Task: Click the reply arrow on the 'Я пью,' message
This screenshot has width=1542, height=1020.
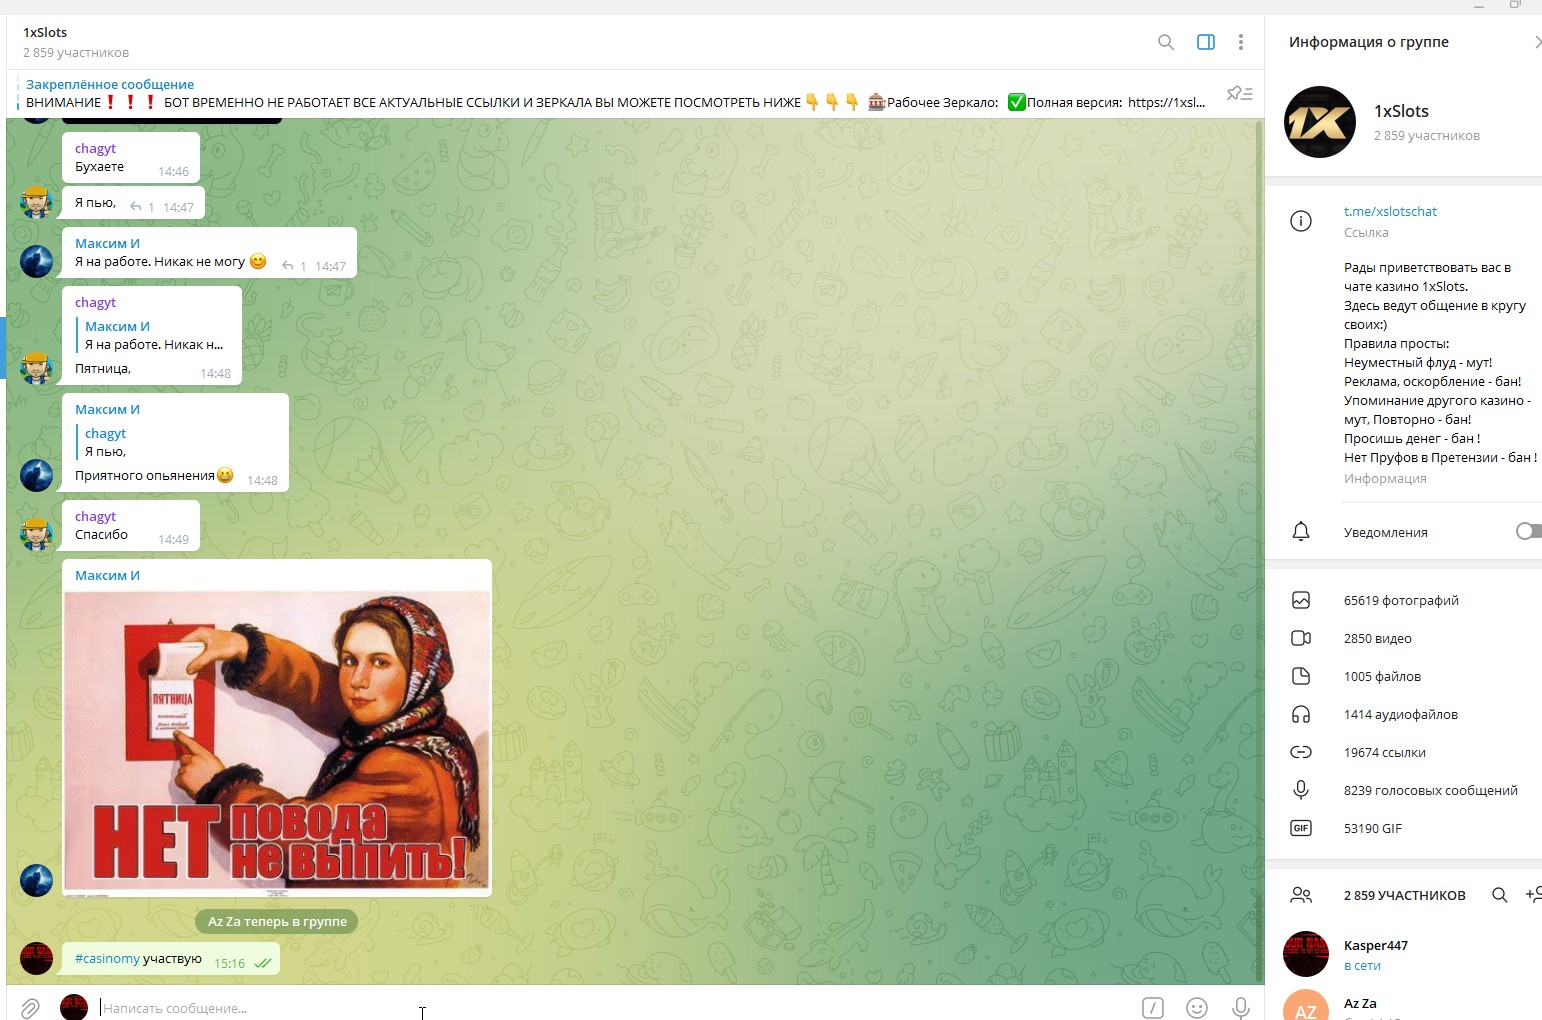Action: (136, 207)
